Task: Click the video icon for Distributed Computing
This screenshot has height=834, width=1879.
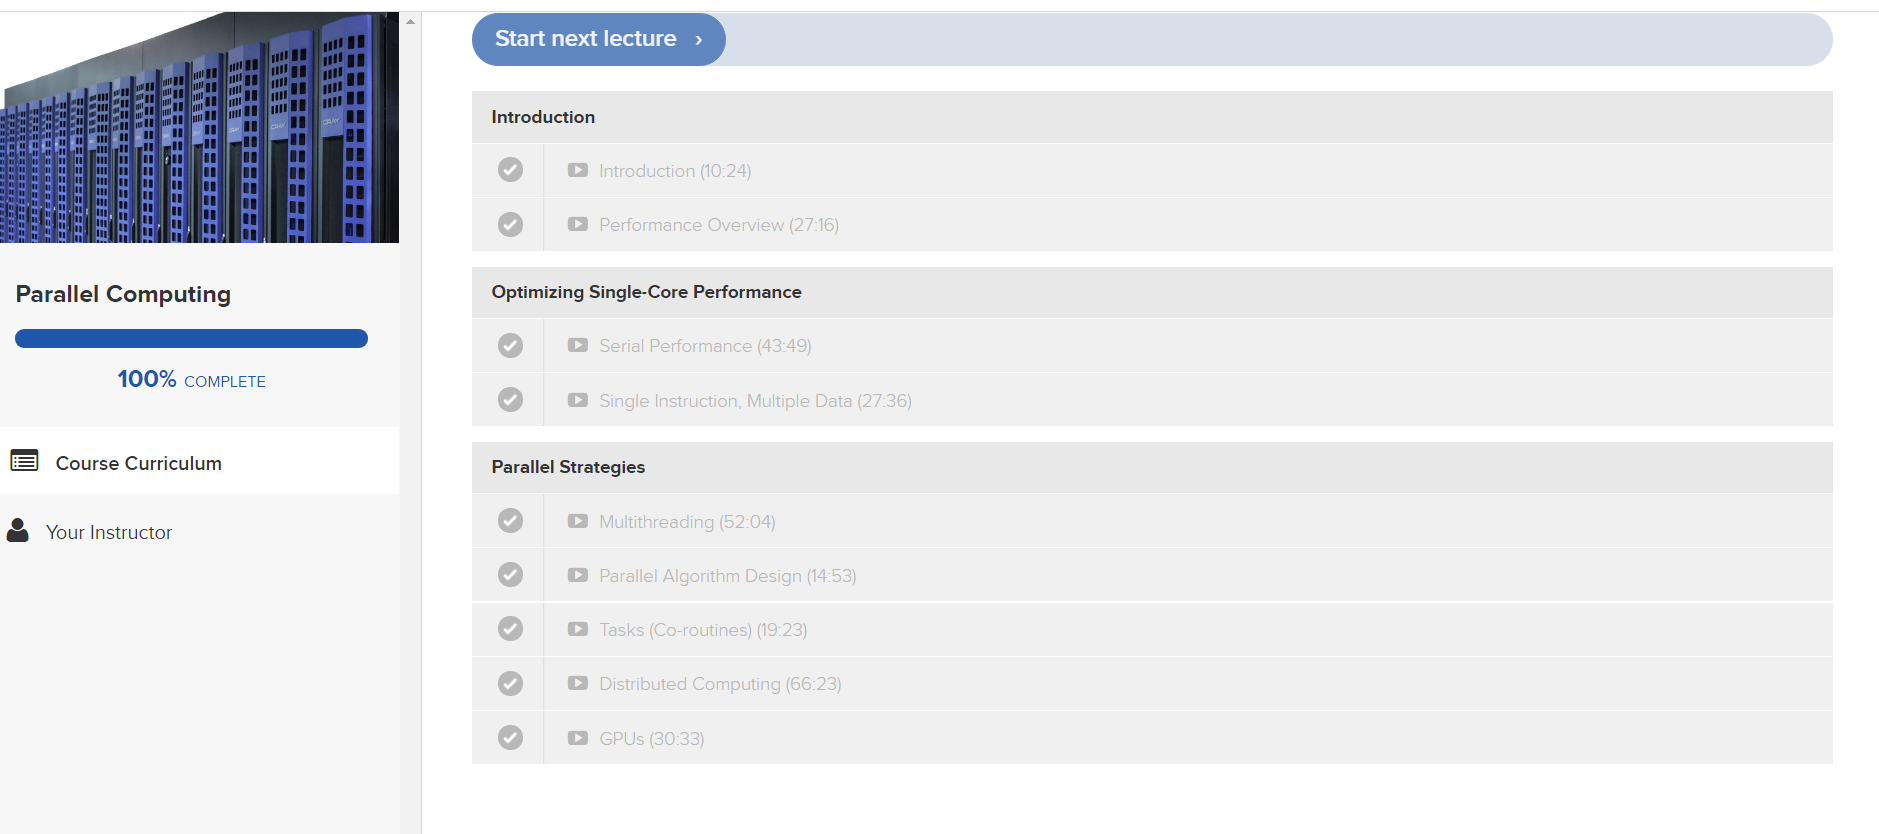Action: (x=577, y=683)
